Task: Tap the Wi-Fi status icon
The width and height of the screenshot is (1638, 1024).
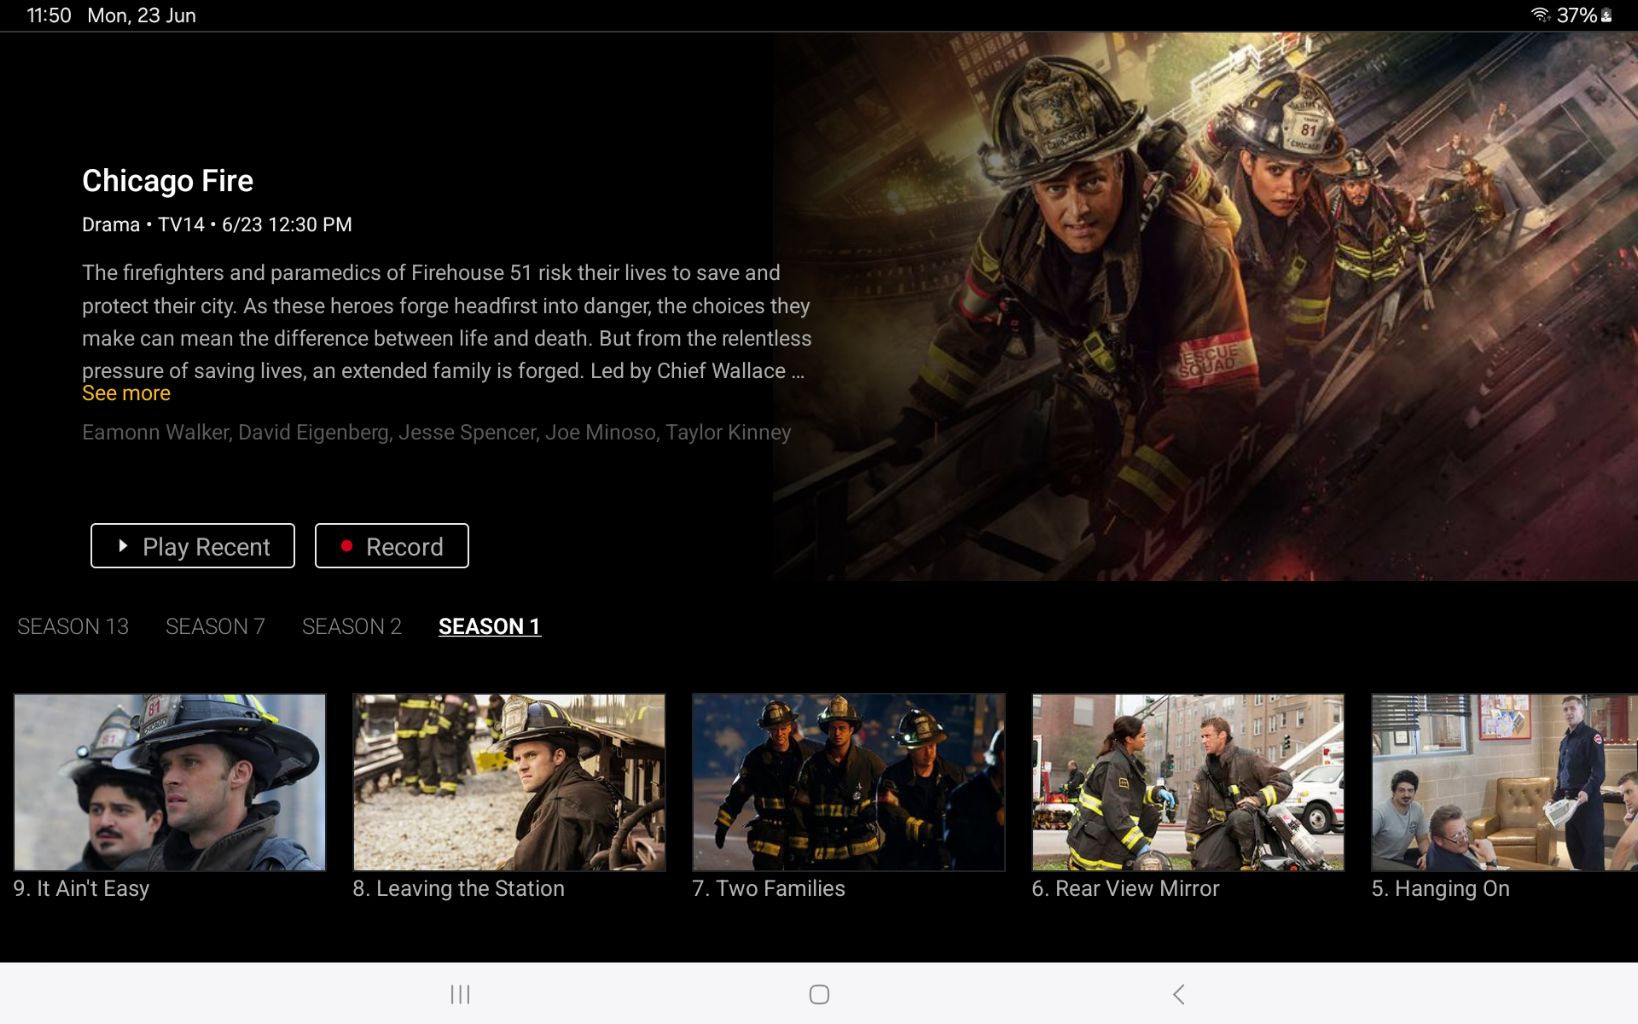Action: (1540, 15)
